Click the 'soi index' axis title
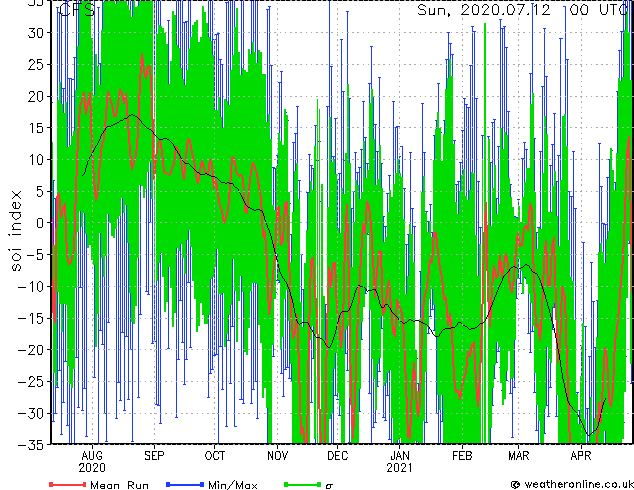 pyautogui.click(x=16, y=231)
